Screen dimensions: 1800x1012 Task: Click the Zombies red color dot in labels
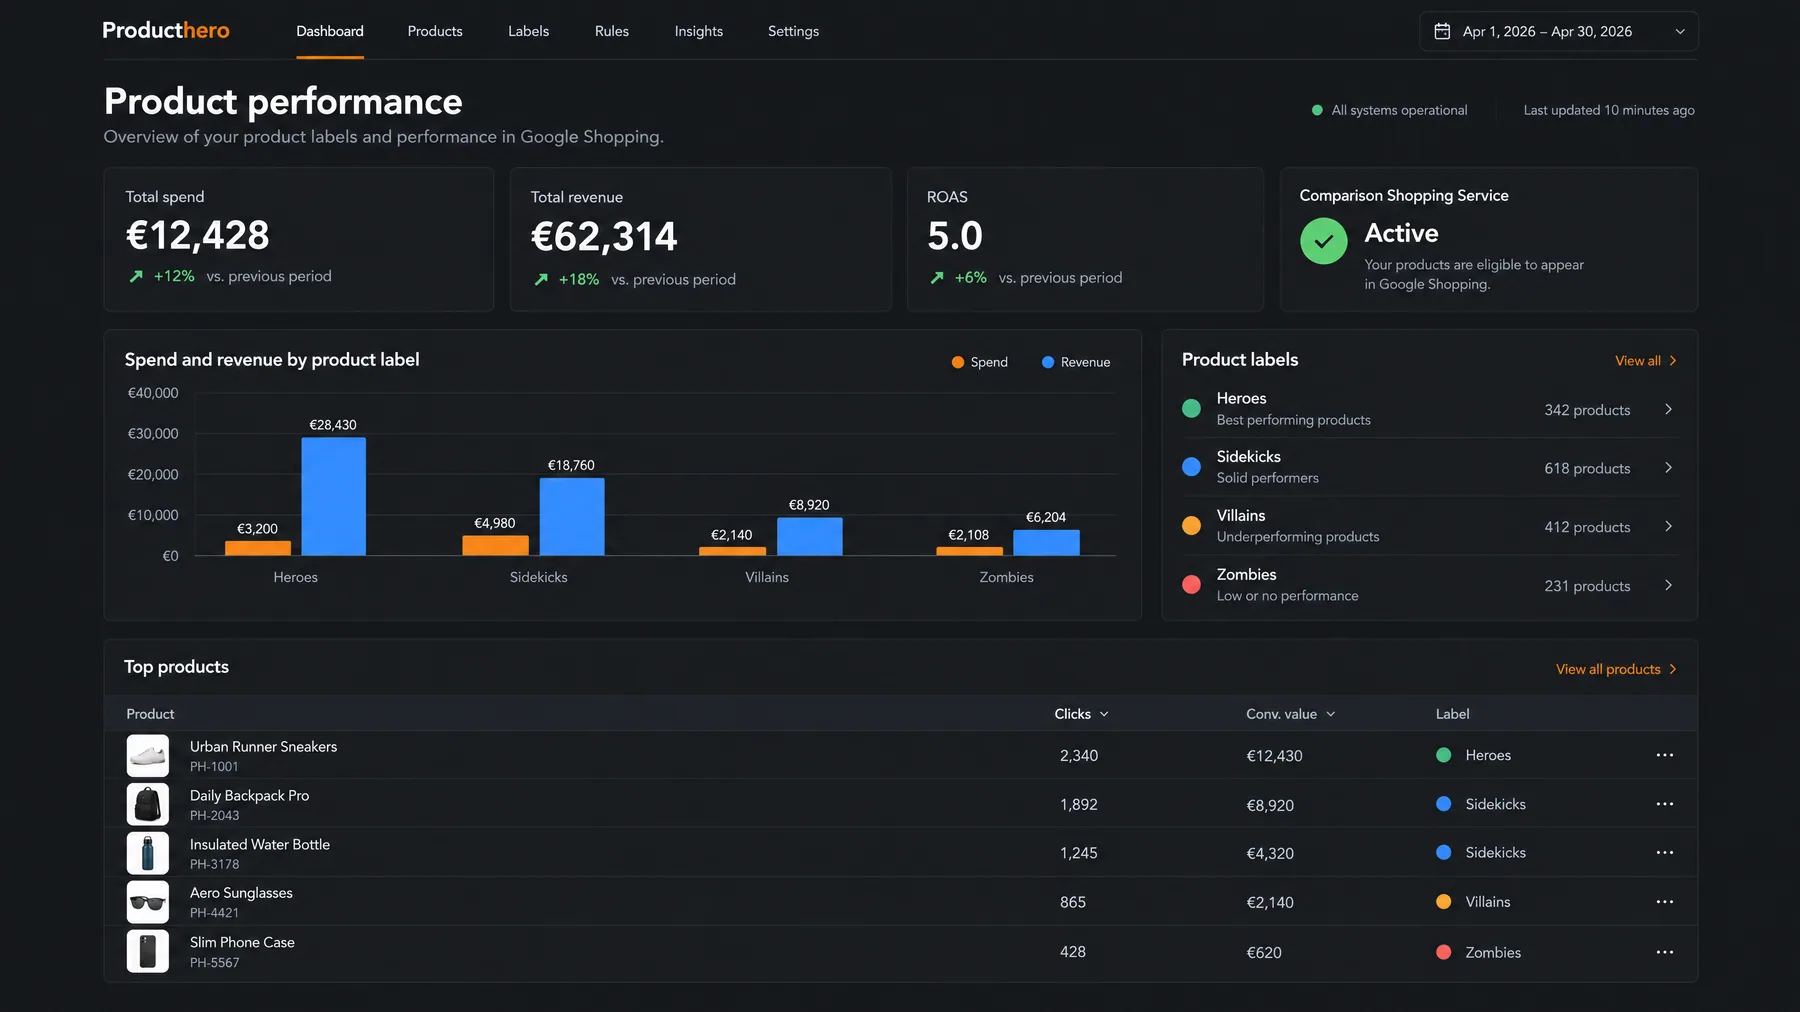[1191, 585]
